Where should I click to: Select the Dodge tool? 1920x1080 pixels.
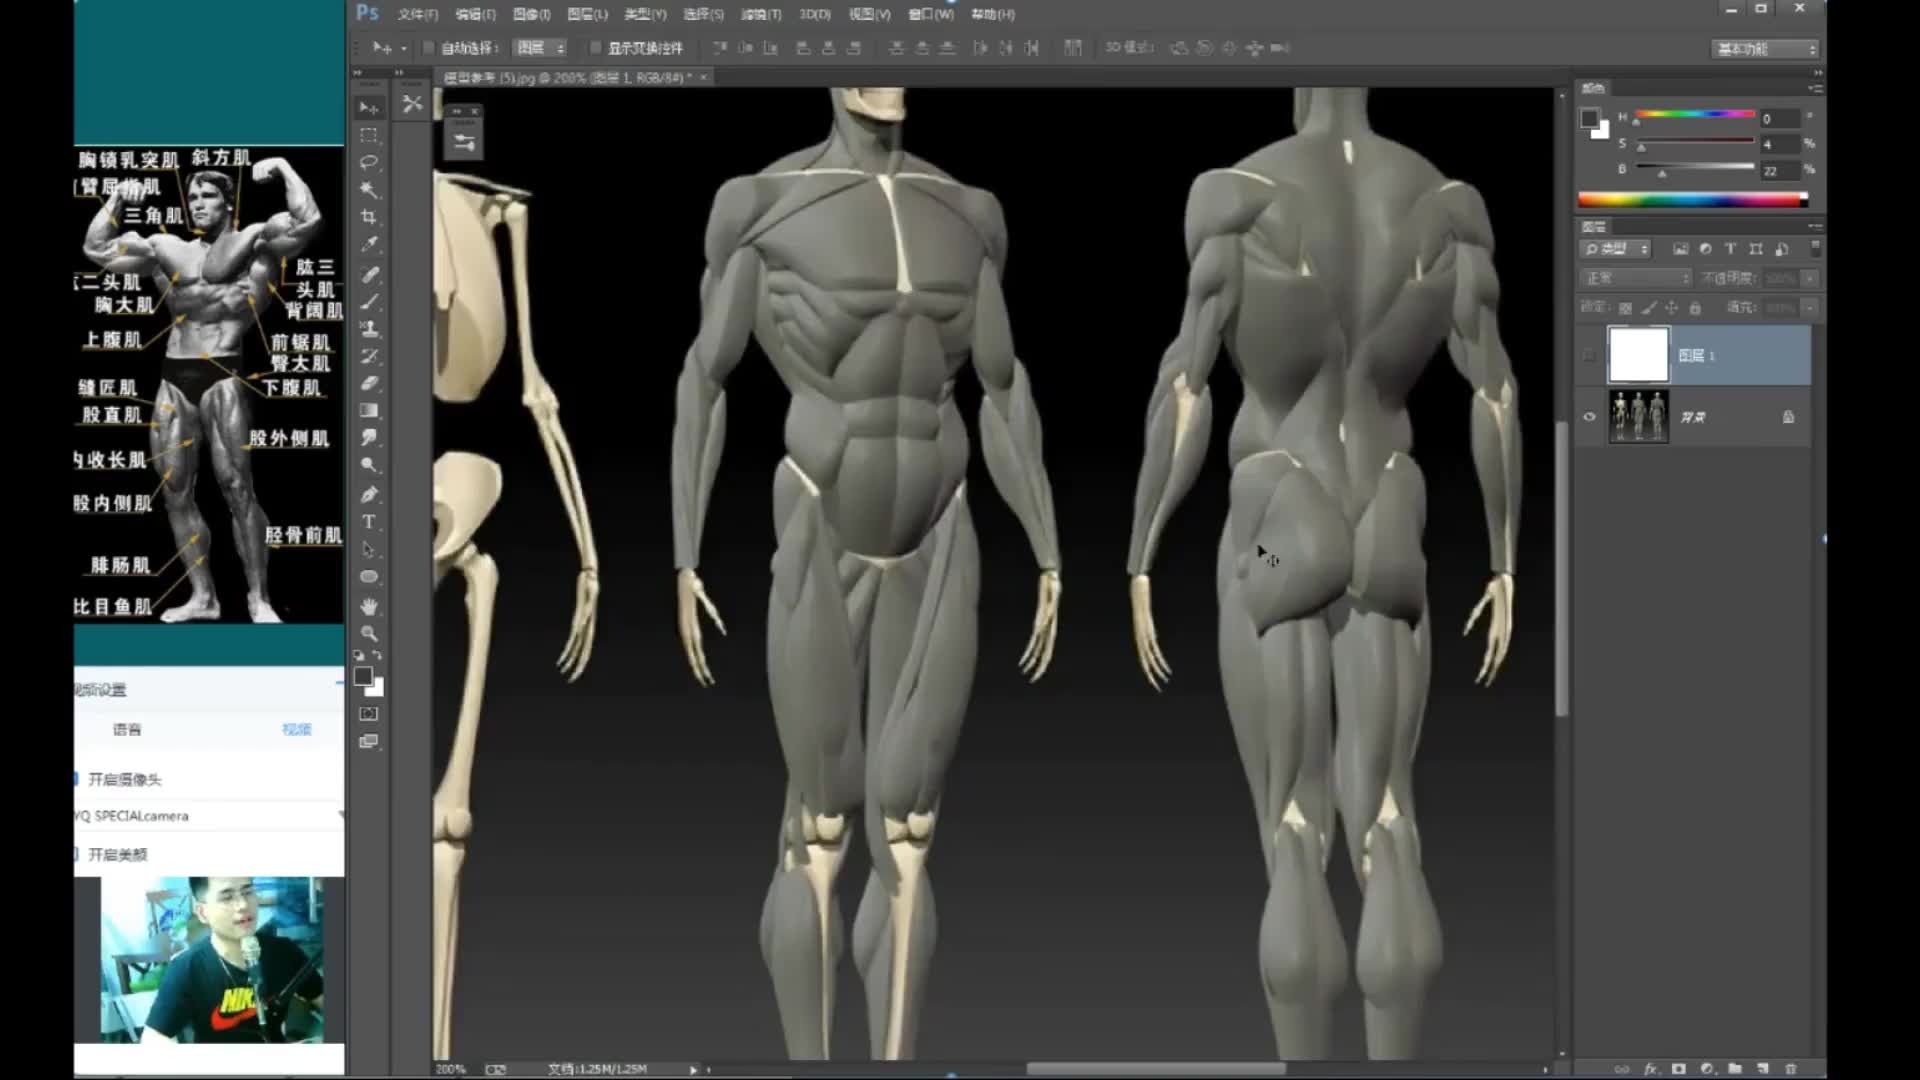pyautogui.click(x=369, y=465)
